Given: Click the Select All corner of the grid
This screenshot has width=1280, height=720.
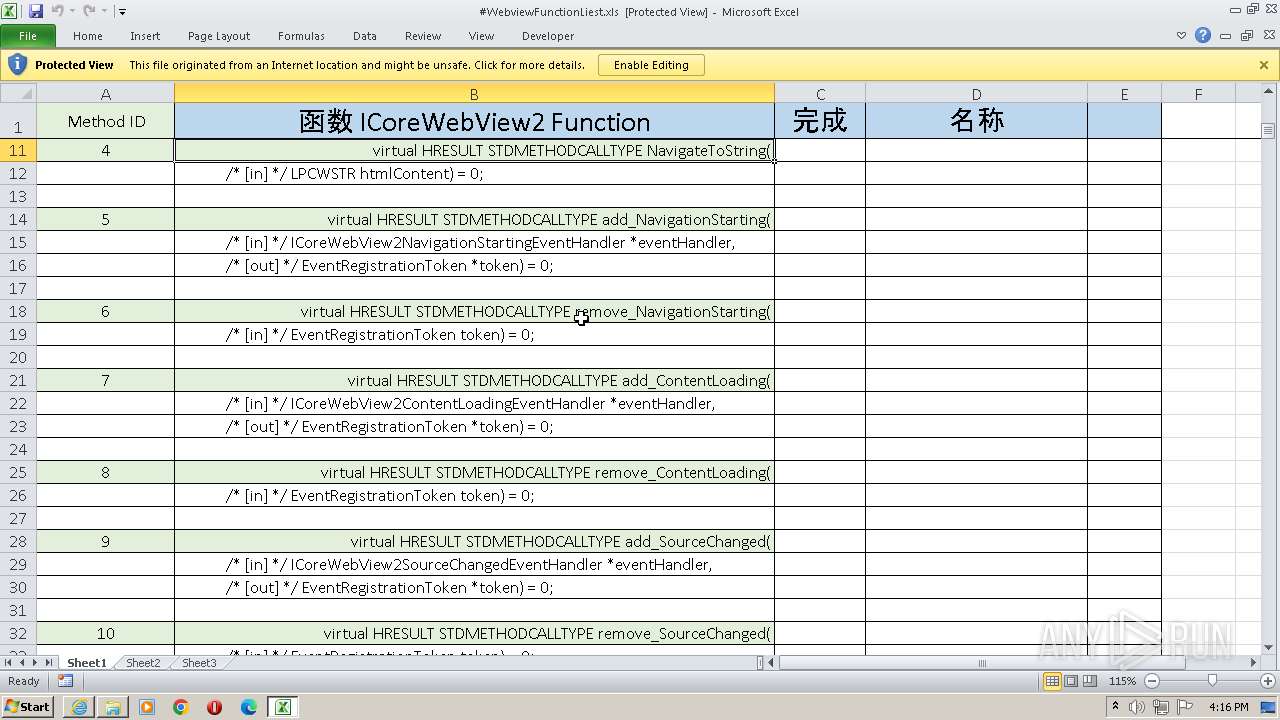Looking at the screenshot, I should (18, 94).
